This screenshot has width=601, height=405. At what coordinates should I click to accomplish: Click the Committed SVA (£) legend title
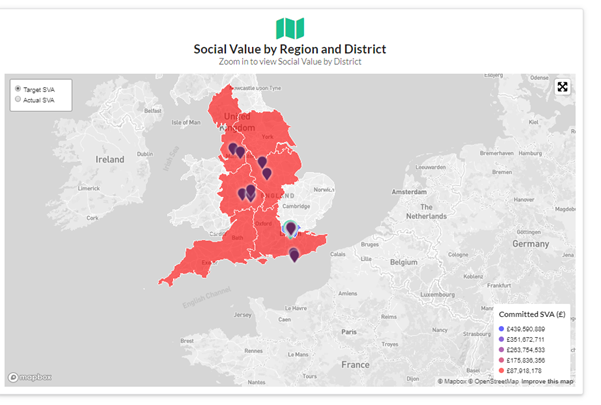click(x=533, y=314)
